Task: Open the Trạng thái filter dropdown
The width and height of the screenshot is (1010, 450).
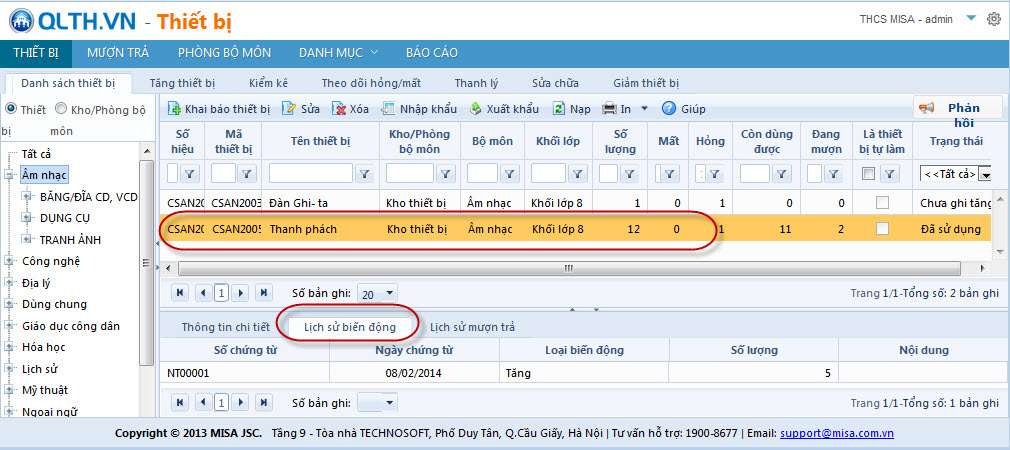Action: pos(985,174)
